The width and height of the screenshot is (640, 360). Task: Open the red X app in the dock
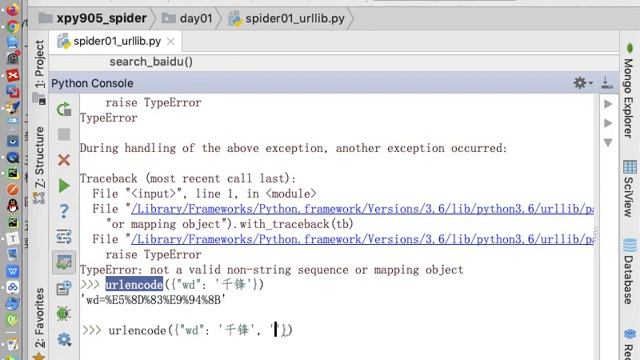point(13,76)
